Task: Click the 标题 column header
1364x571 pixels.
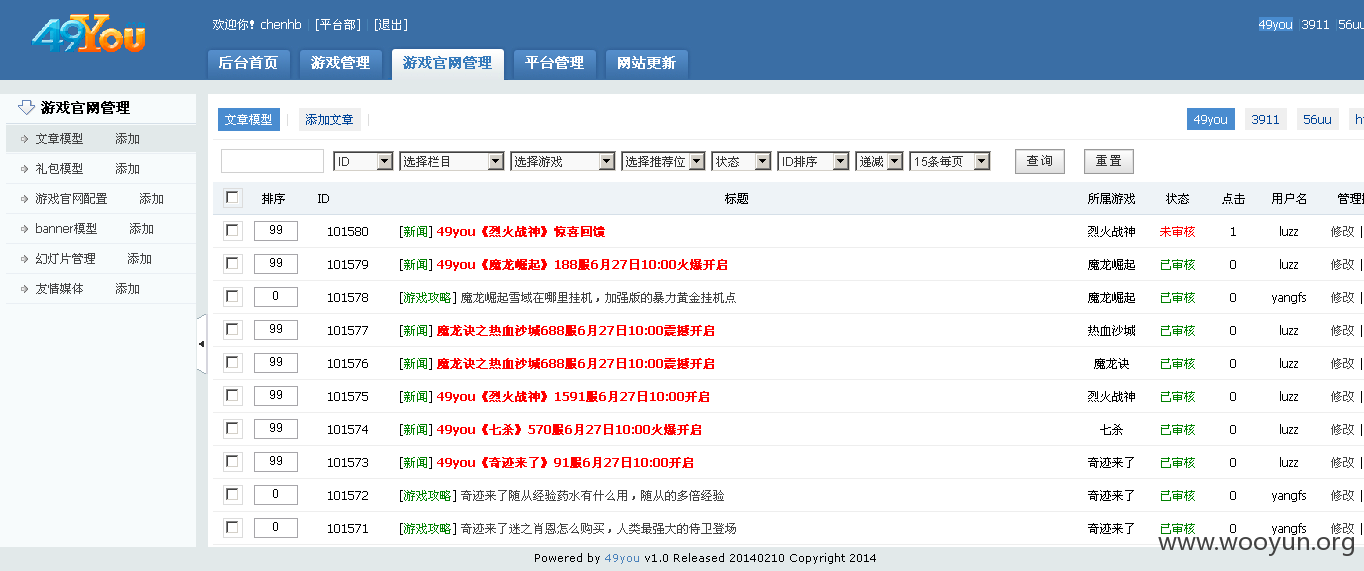Action: (x=736, y=199)
